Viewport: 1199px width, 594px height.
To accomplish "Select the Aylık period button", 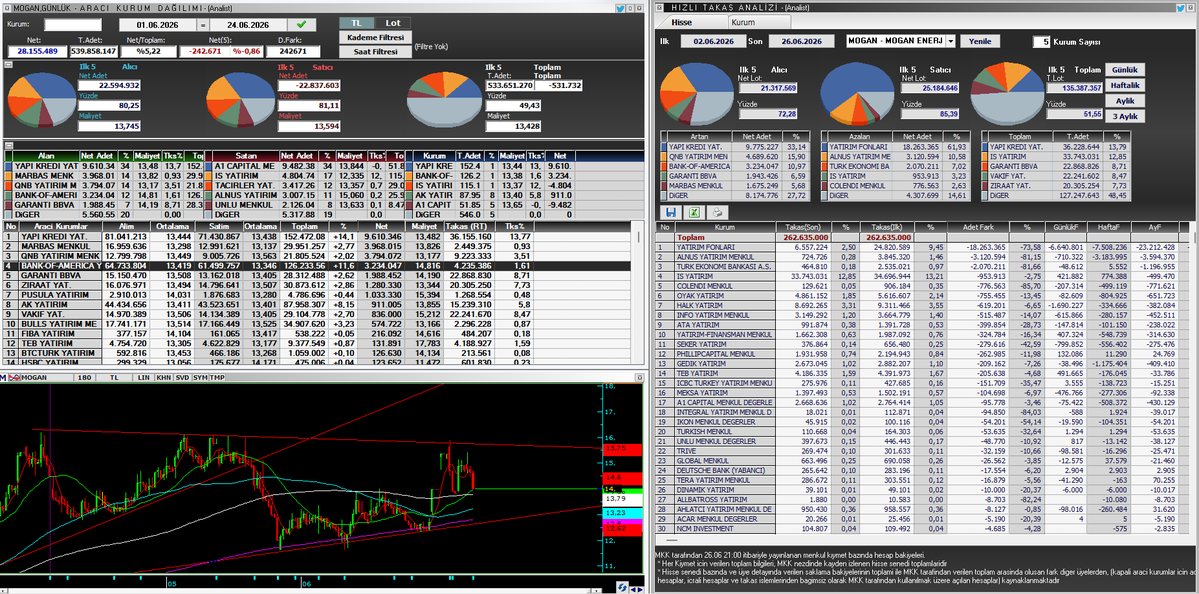I will 1124,101.
